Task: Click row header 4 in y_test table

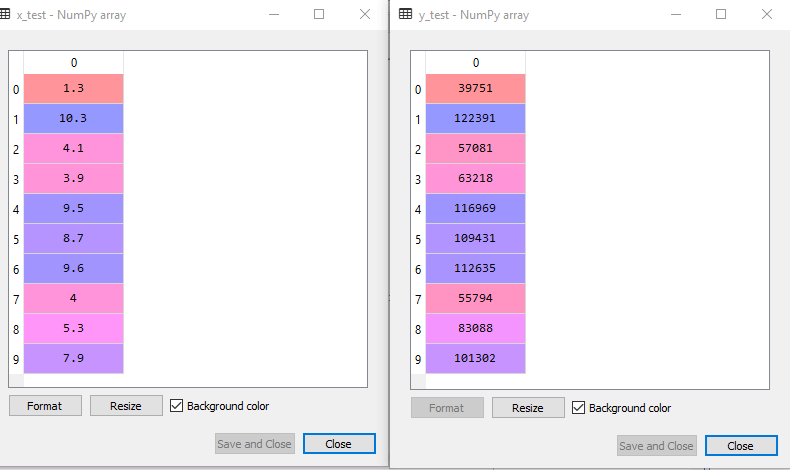Action: [418, 210]
